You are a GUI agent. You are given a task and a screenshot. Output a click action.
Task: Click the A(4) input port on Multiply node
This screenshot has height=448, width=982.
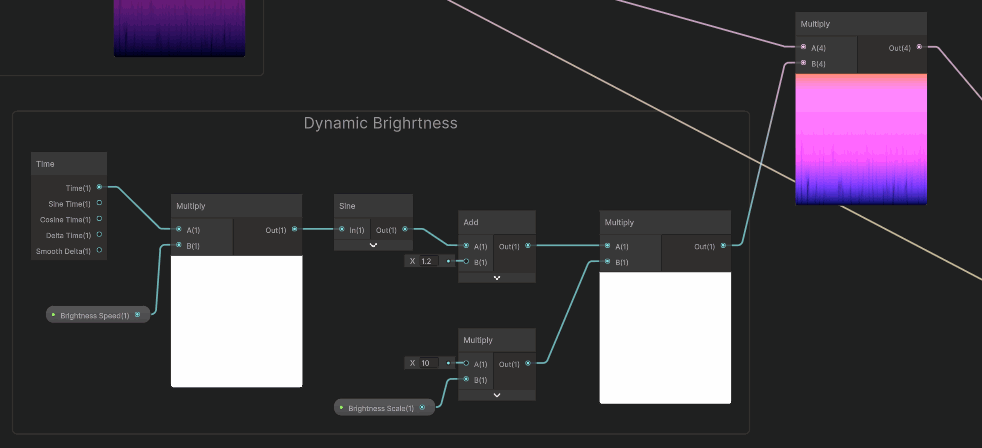(x=804, y=46)
